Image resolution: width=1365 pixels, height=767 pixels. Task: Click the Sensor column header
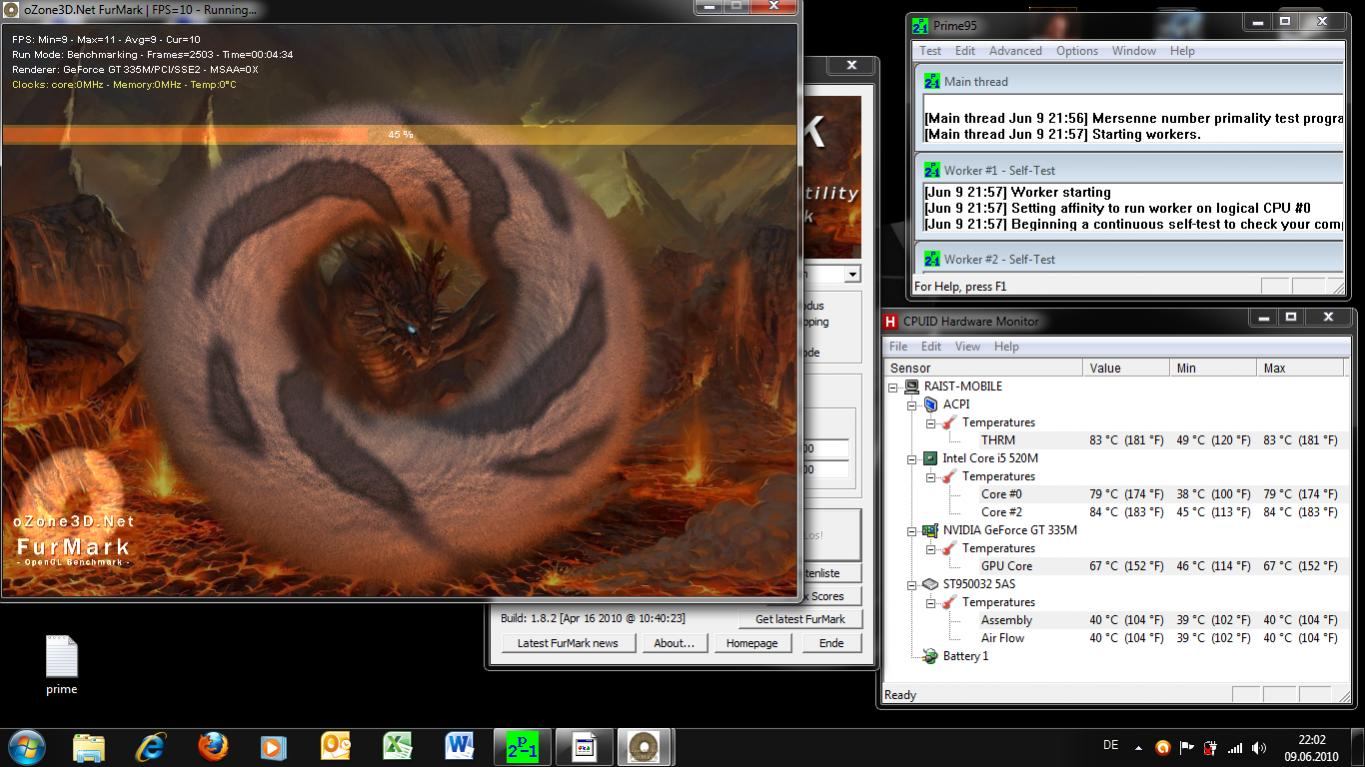(x=983, y=368)
